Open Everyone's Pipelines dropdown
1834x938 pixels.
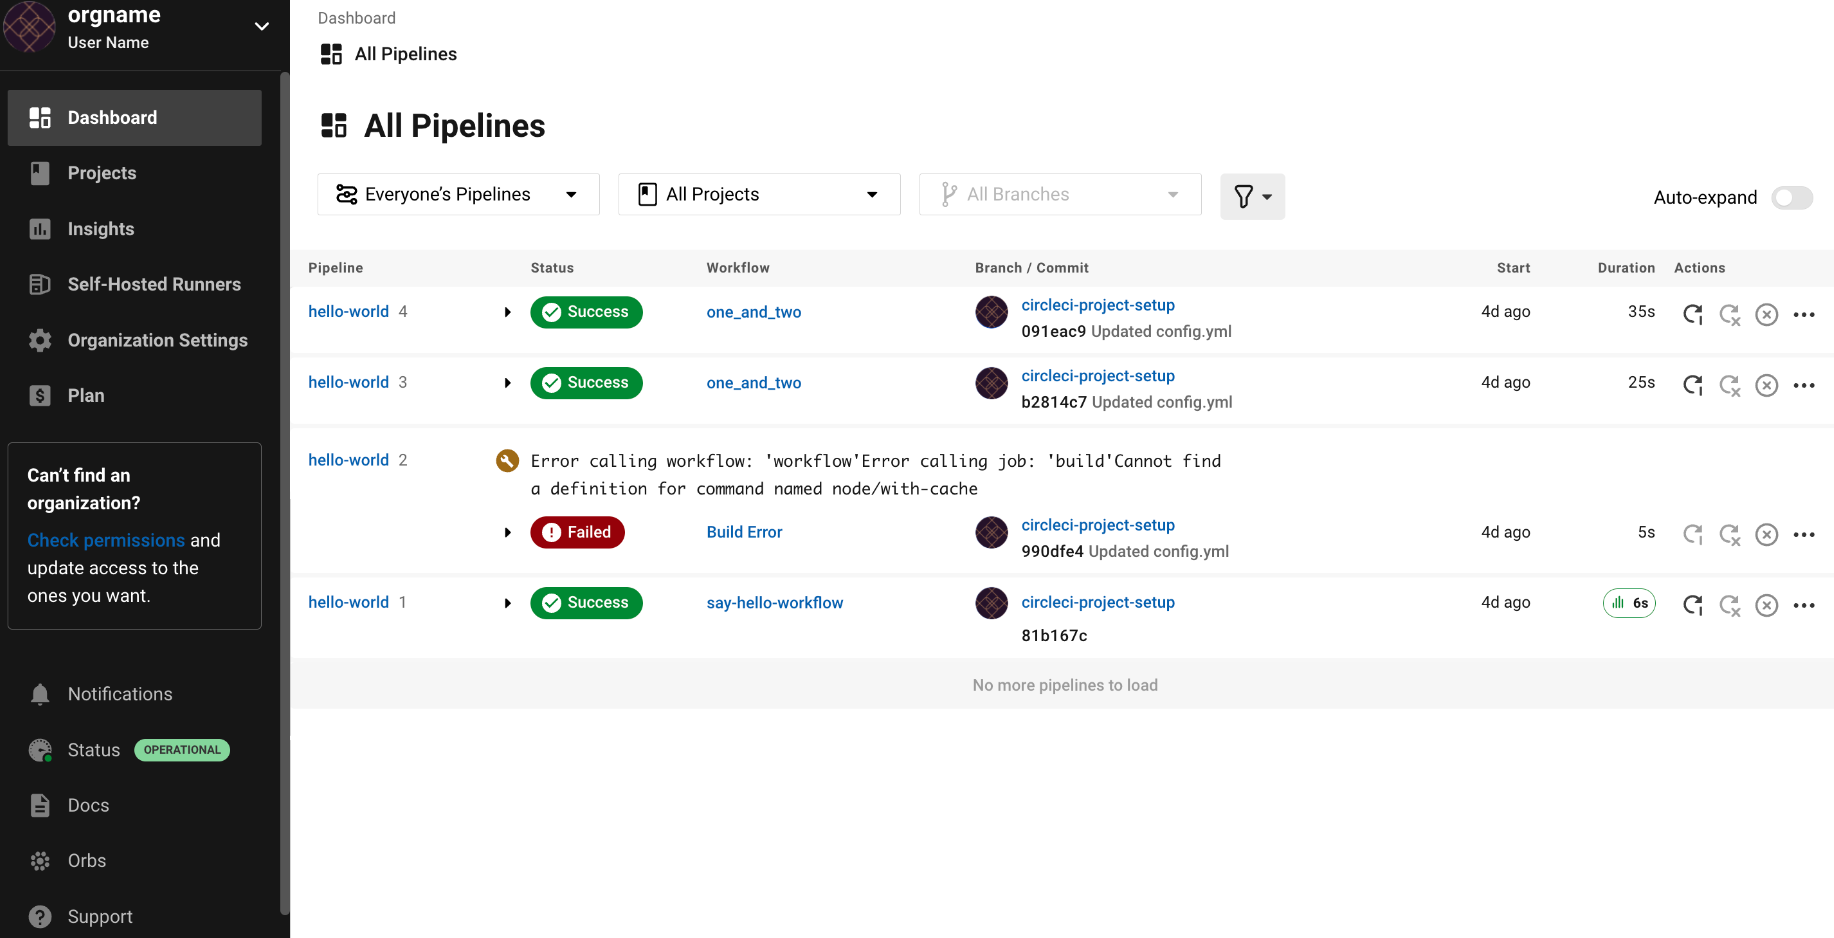[x=458, y=194]
